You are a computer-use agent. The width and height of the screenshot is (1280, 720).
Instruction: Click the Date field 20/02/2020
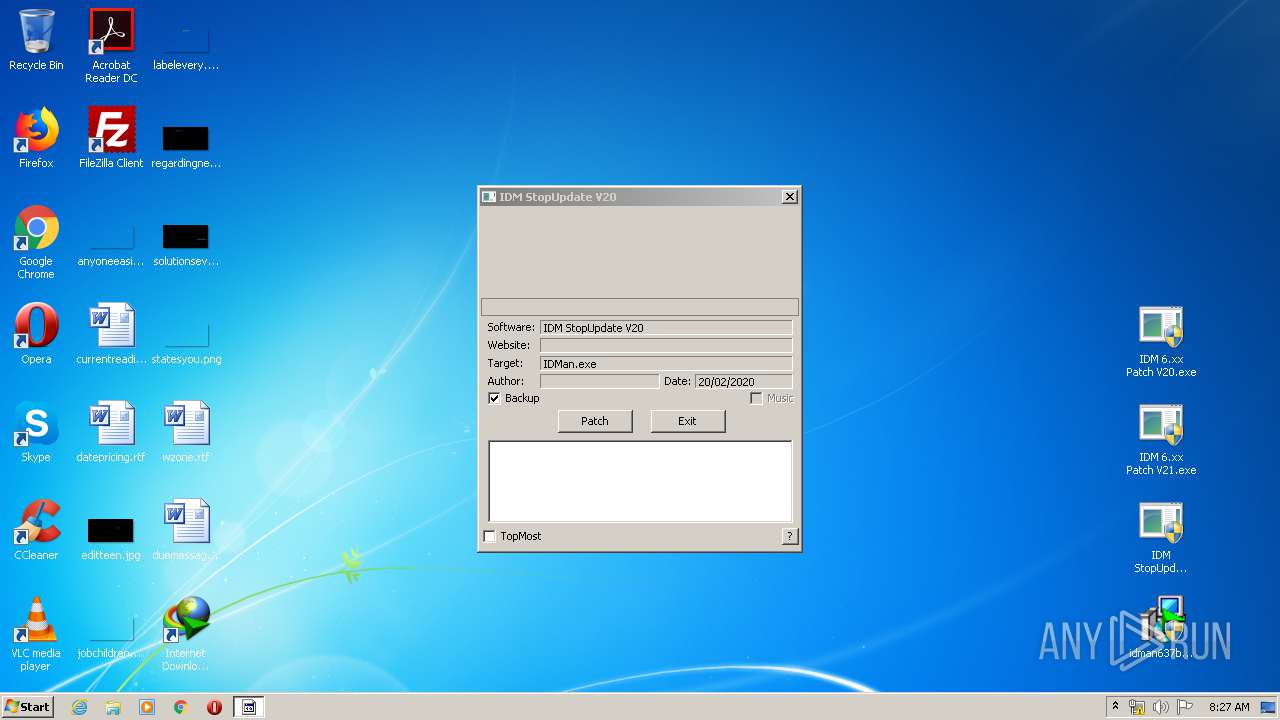tap(744, 382)
